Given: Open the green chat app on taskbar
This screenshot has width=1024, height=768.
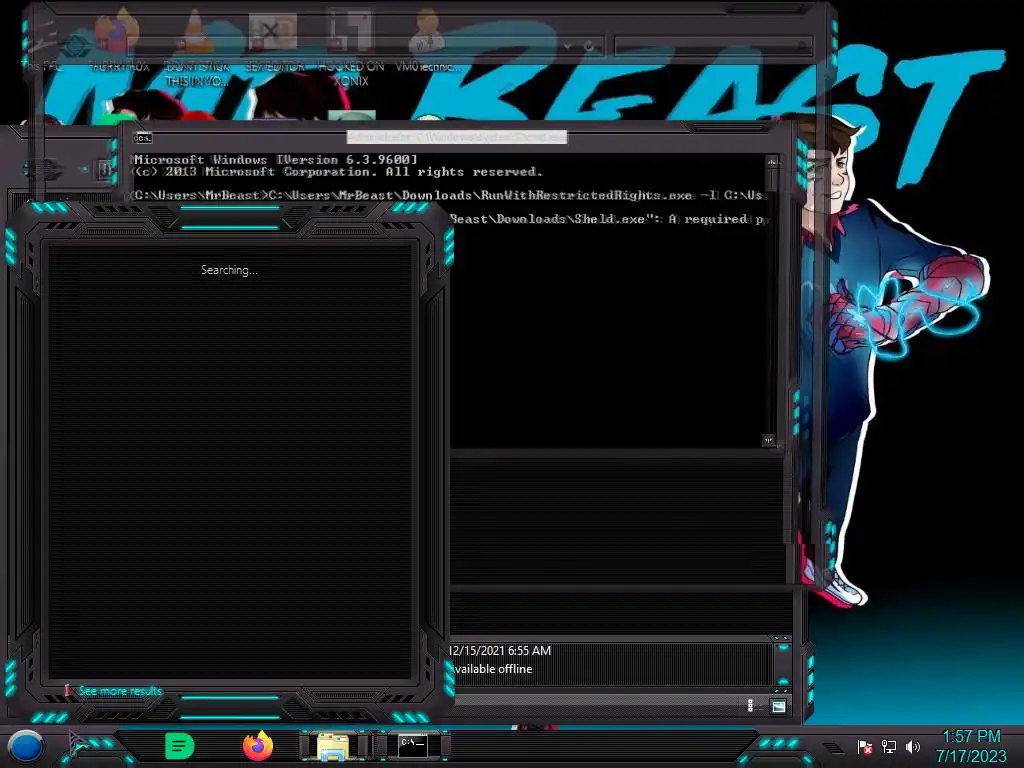Looking at the screenshot, I should click(x=179, y=746).
